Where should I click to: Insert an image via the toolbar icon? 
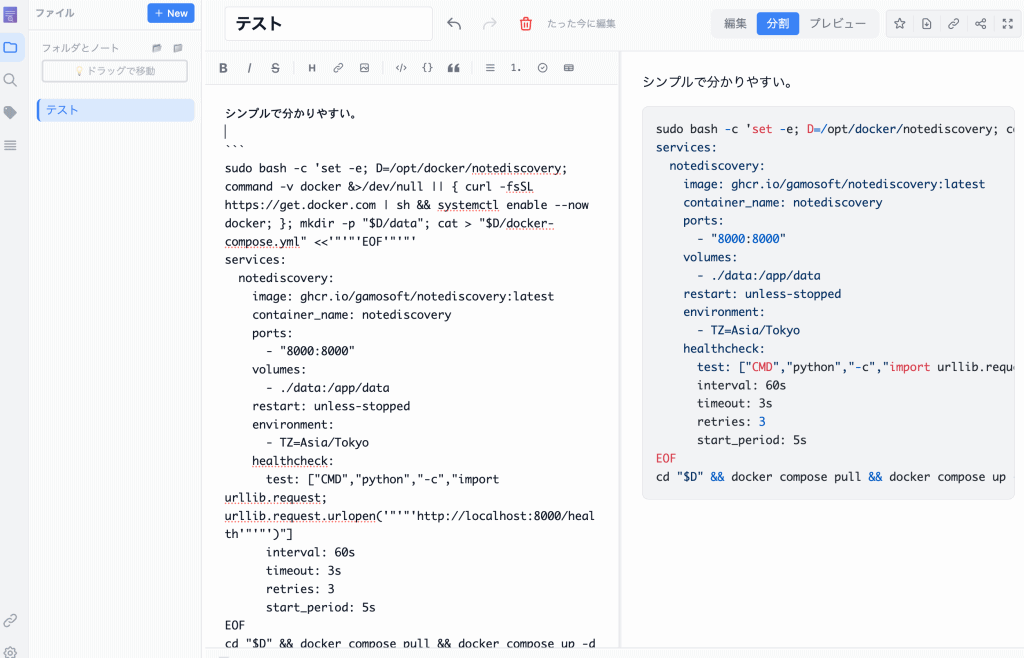pyautogui.click(x=364, y=68)
